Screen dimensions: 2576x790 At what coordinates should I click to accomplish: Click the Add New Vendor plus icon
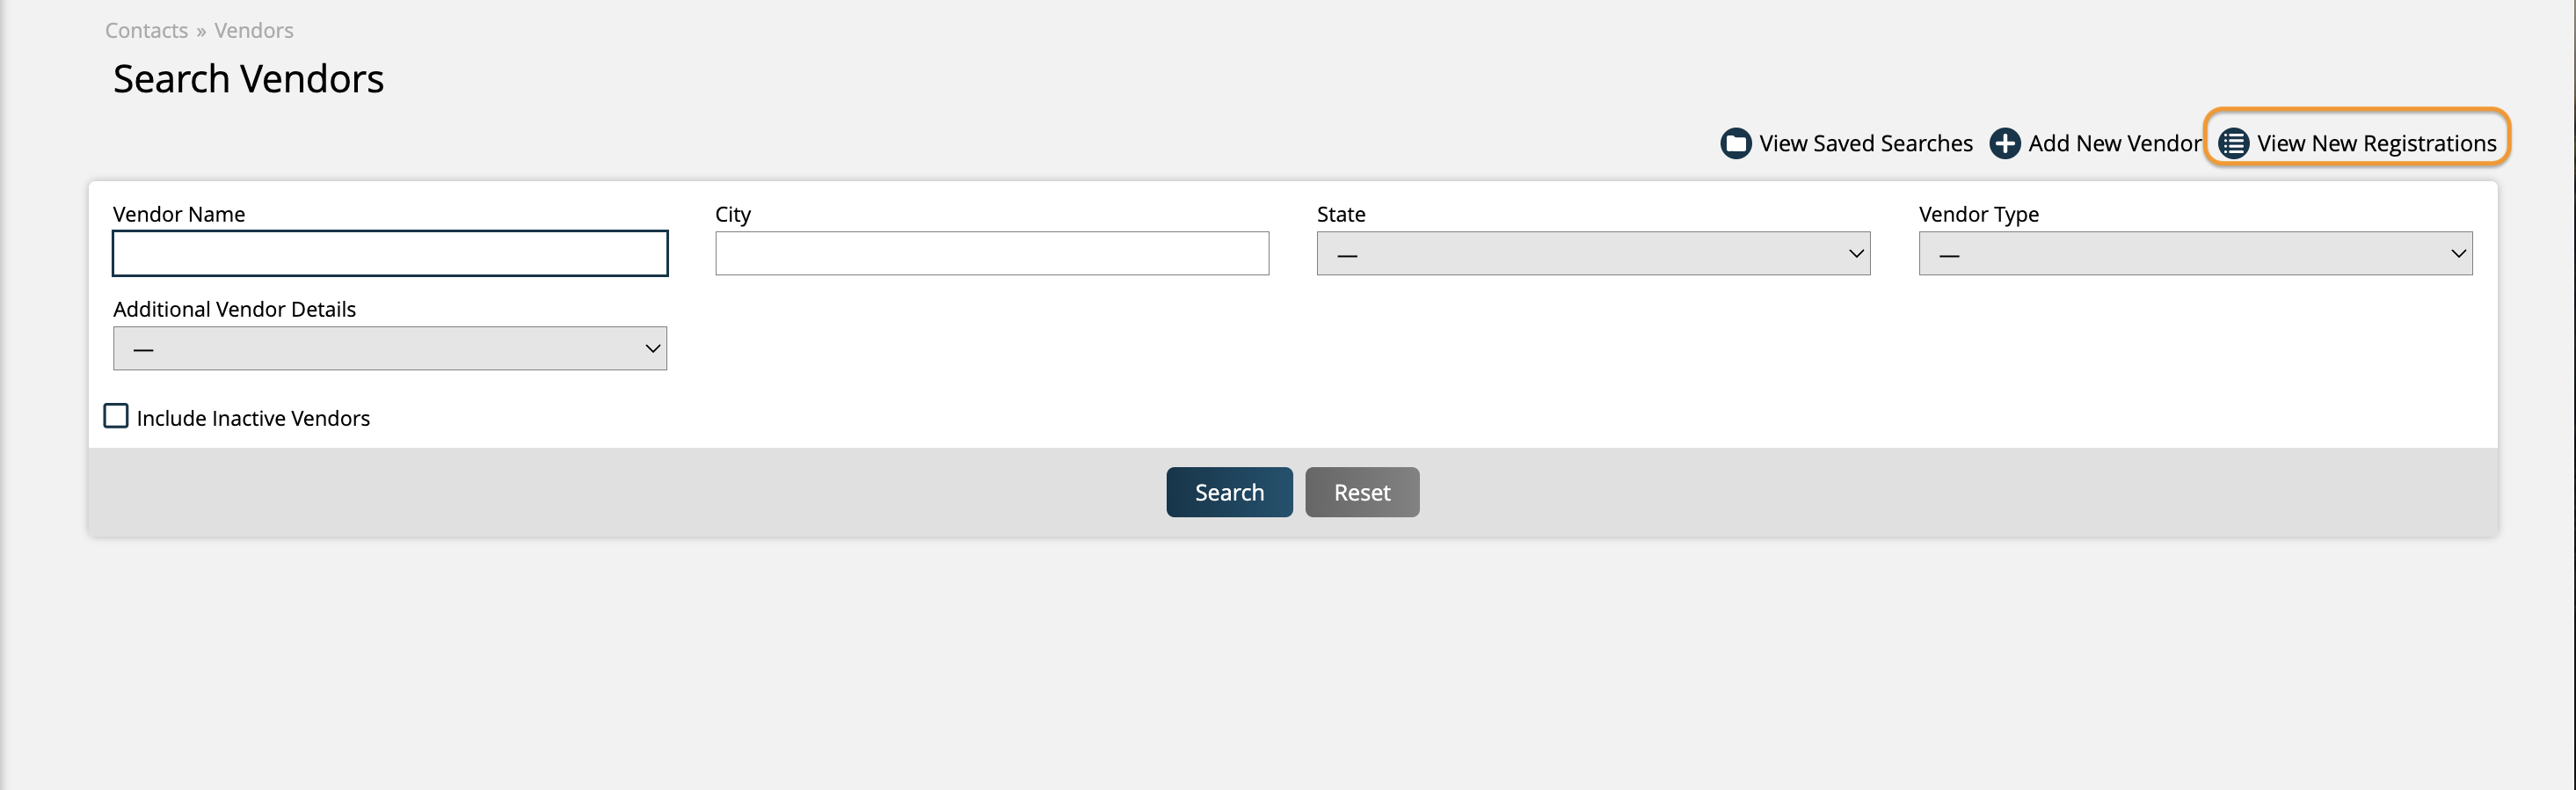click(x=2005, y=143)
